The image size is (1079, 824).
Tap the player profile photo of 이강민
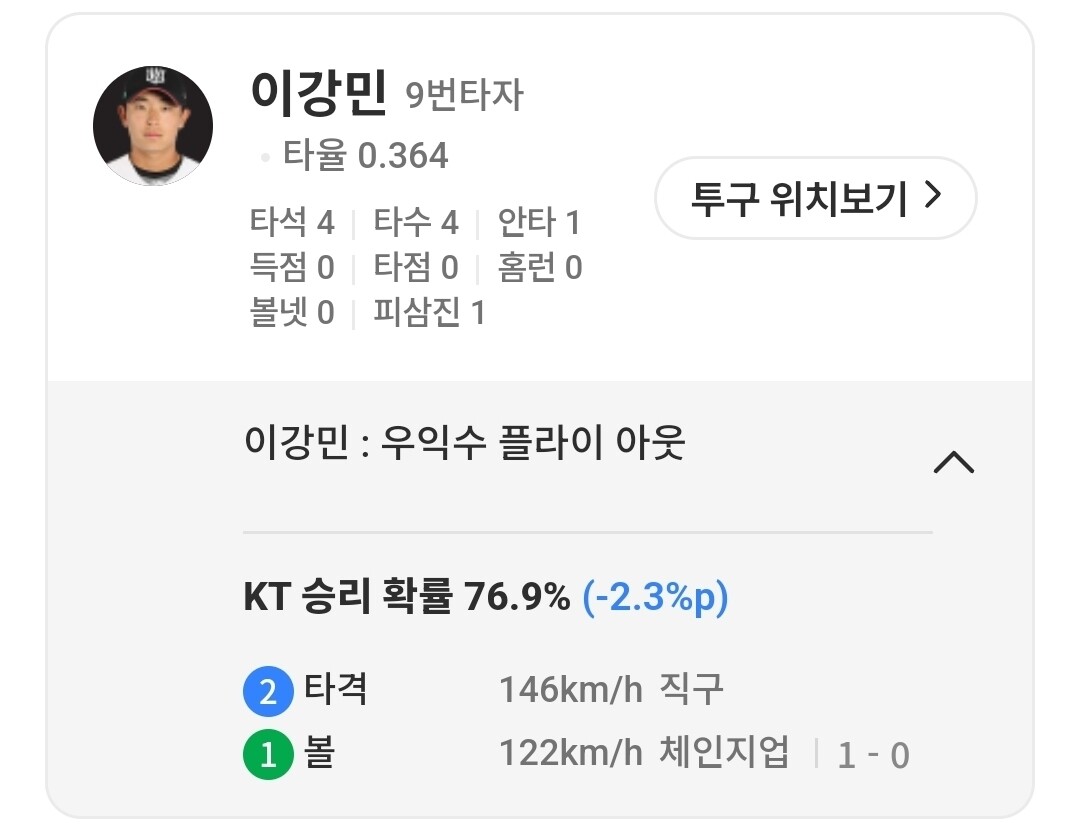coord(153,126)
